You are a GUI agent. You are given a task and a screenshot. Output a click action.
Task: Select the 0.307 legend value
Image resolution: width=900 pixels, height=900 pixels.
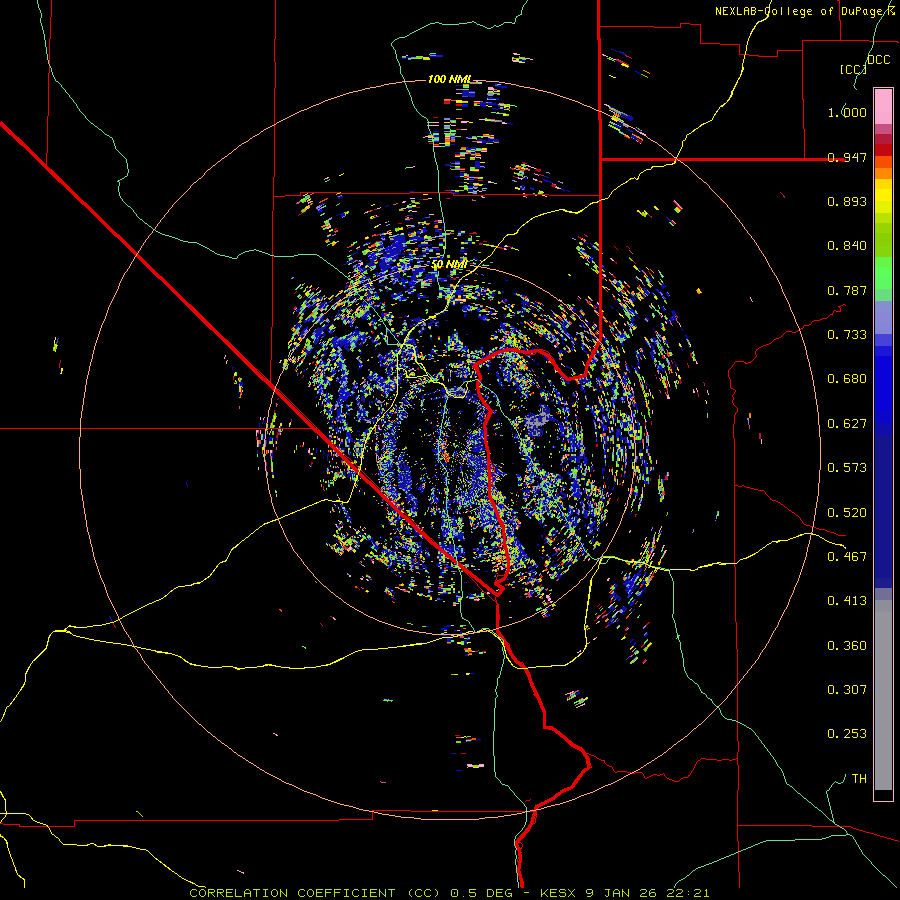click(847, 690)
